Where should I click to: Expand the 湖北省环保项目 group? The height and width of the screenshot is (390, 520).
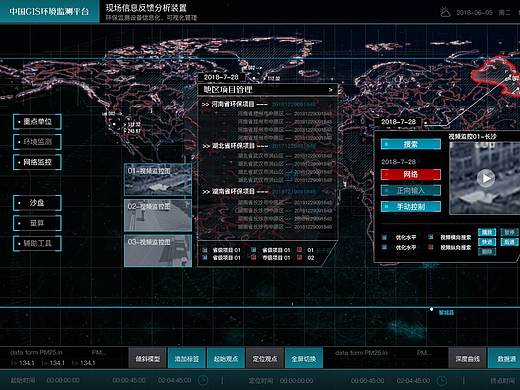[x=234, y=146]
